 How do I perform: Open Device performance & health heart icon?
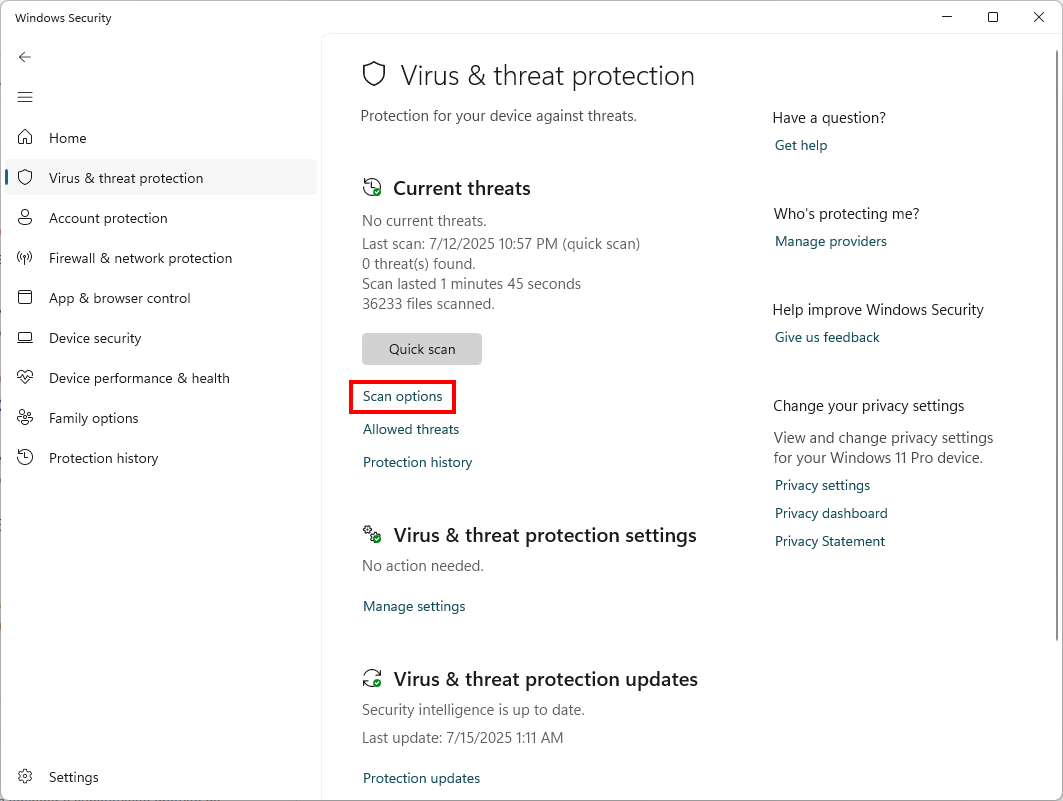click(x=26, y=378)
